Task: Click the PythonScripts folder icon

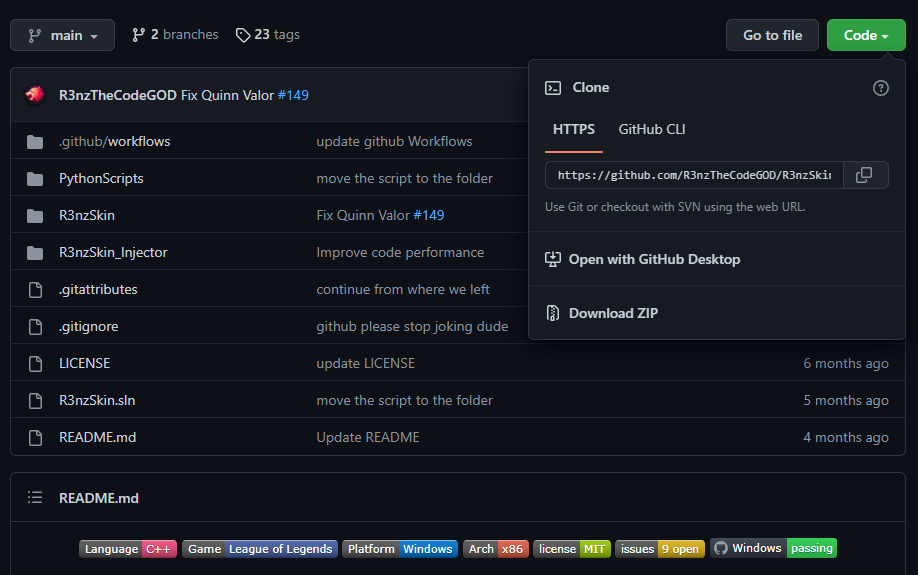Action: click(x=35, y=179)
